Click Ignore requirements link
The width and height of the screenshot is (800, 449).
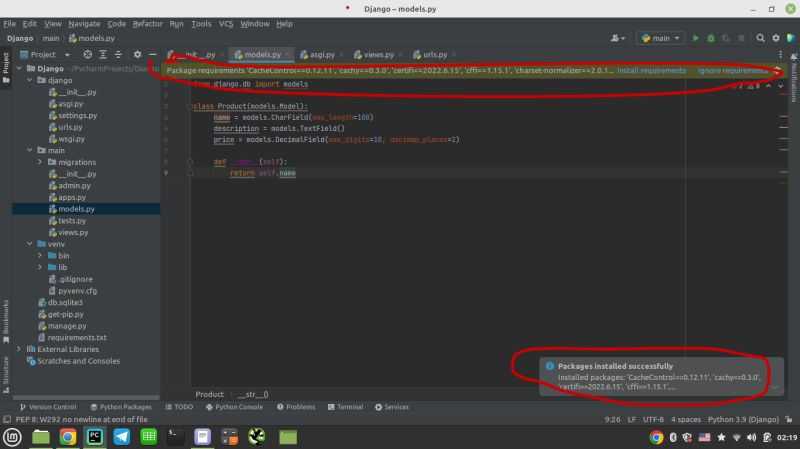click(x=733, y=70)
